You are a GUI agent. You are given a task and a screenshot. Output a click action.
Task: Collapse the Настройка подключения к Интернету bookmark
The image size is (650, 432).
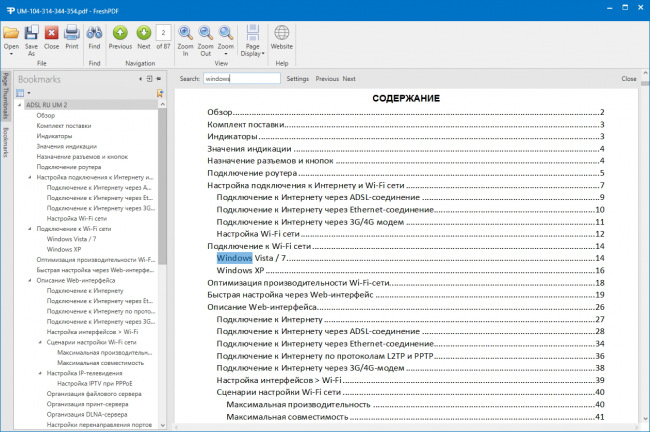(x=30, y=177)
